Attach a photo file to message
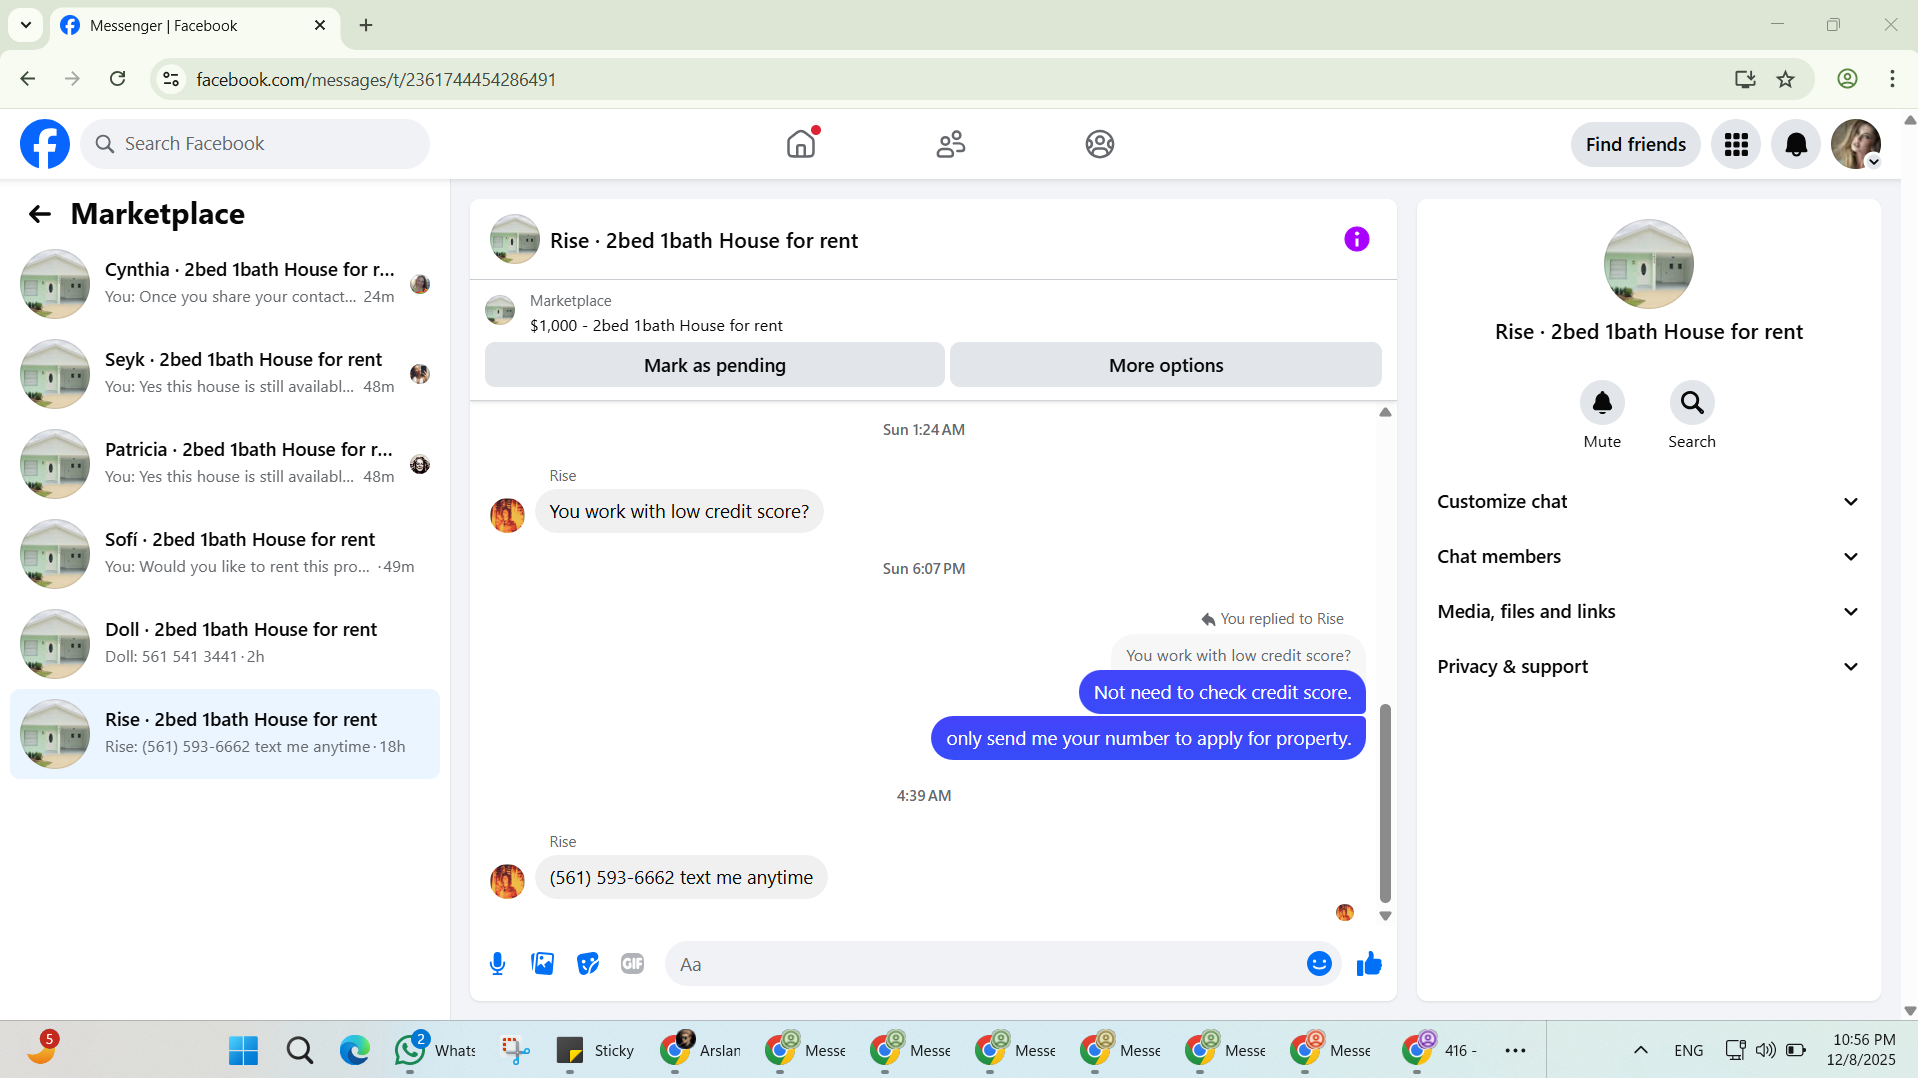 click(543, 964)
